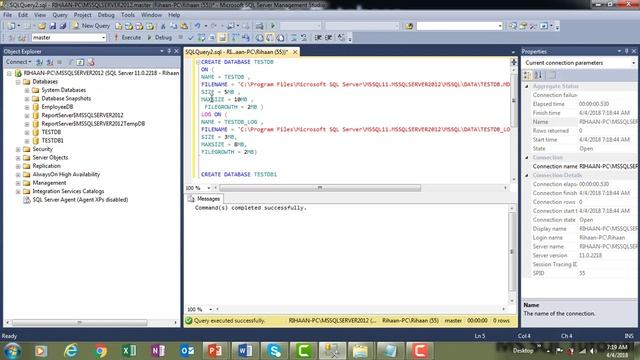Increase the indent of selected lines

[329, 38]
